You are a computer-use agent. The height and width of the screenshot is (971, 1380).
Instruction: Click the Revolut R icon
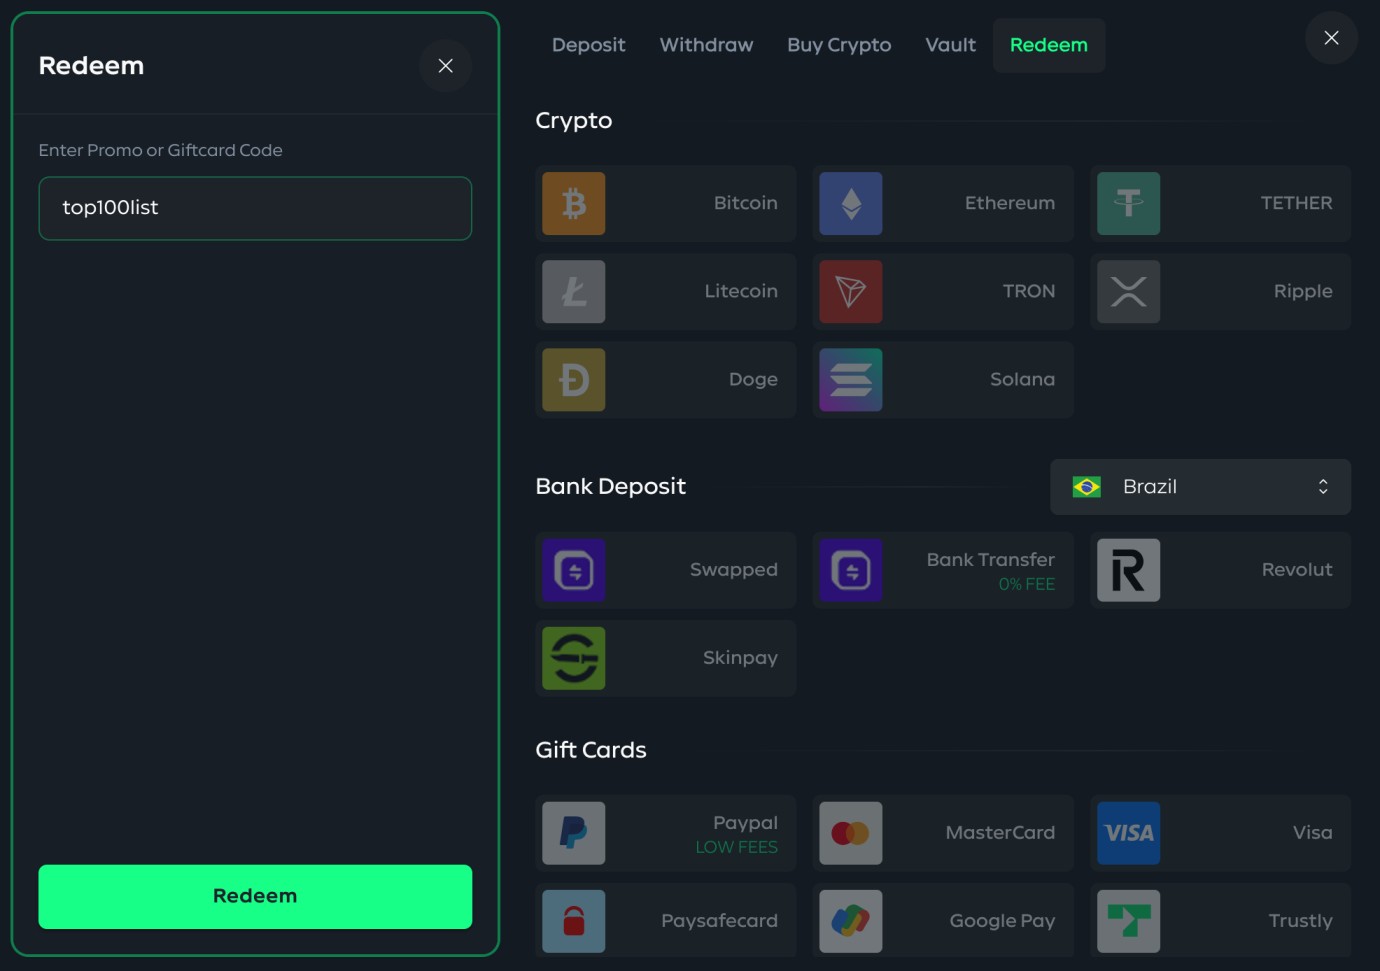coord(1129,570)
